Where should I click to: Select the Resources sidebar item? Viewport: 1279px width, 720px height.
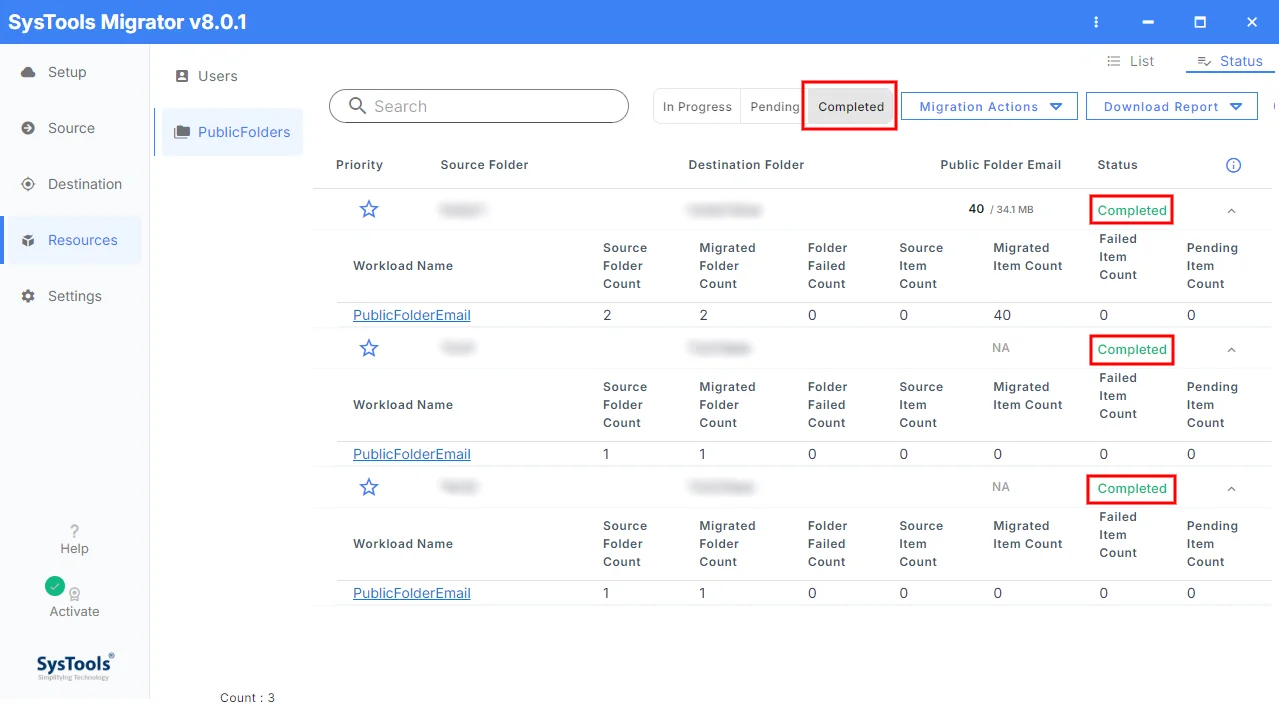72,240
